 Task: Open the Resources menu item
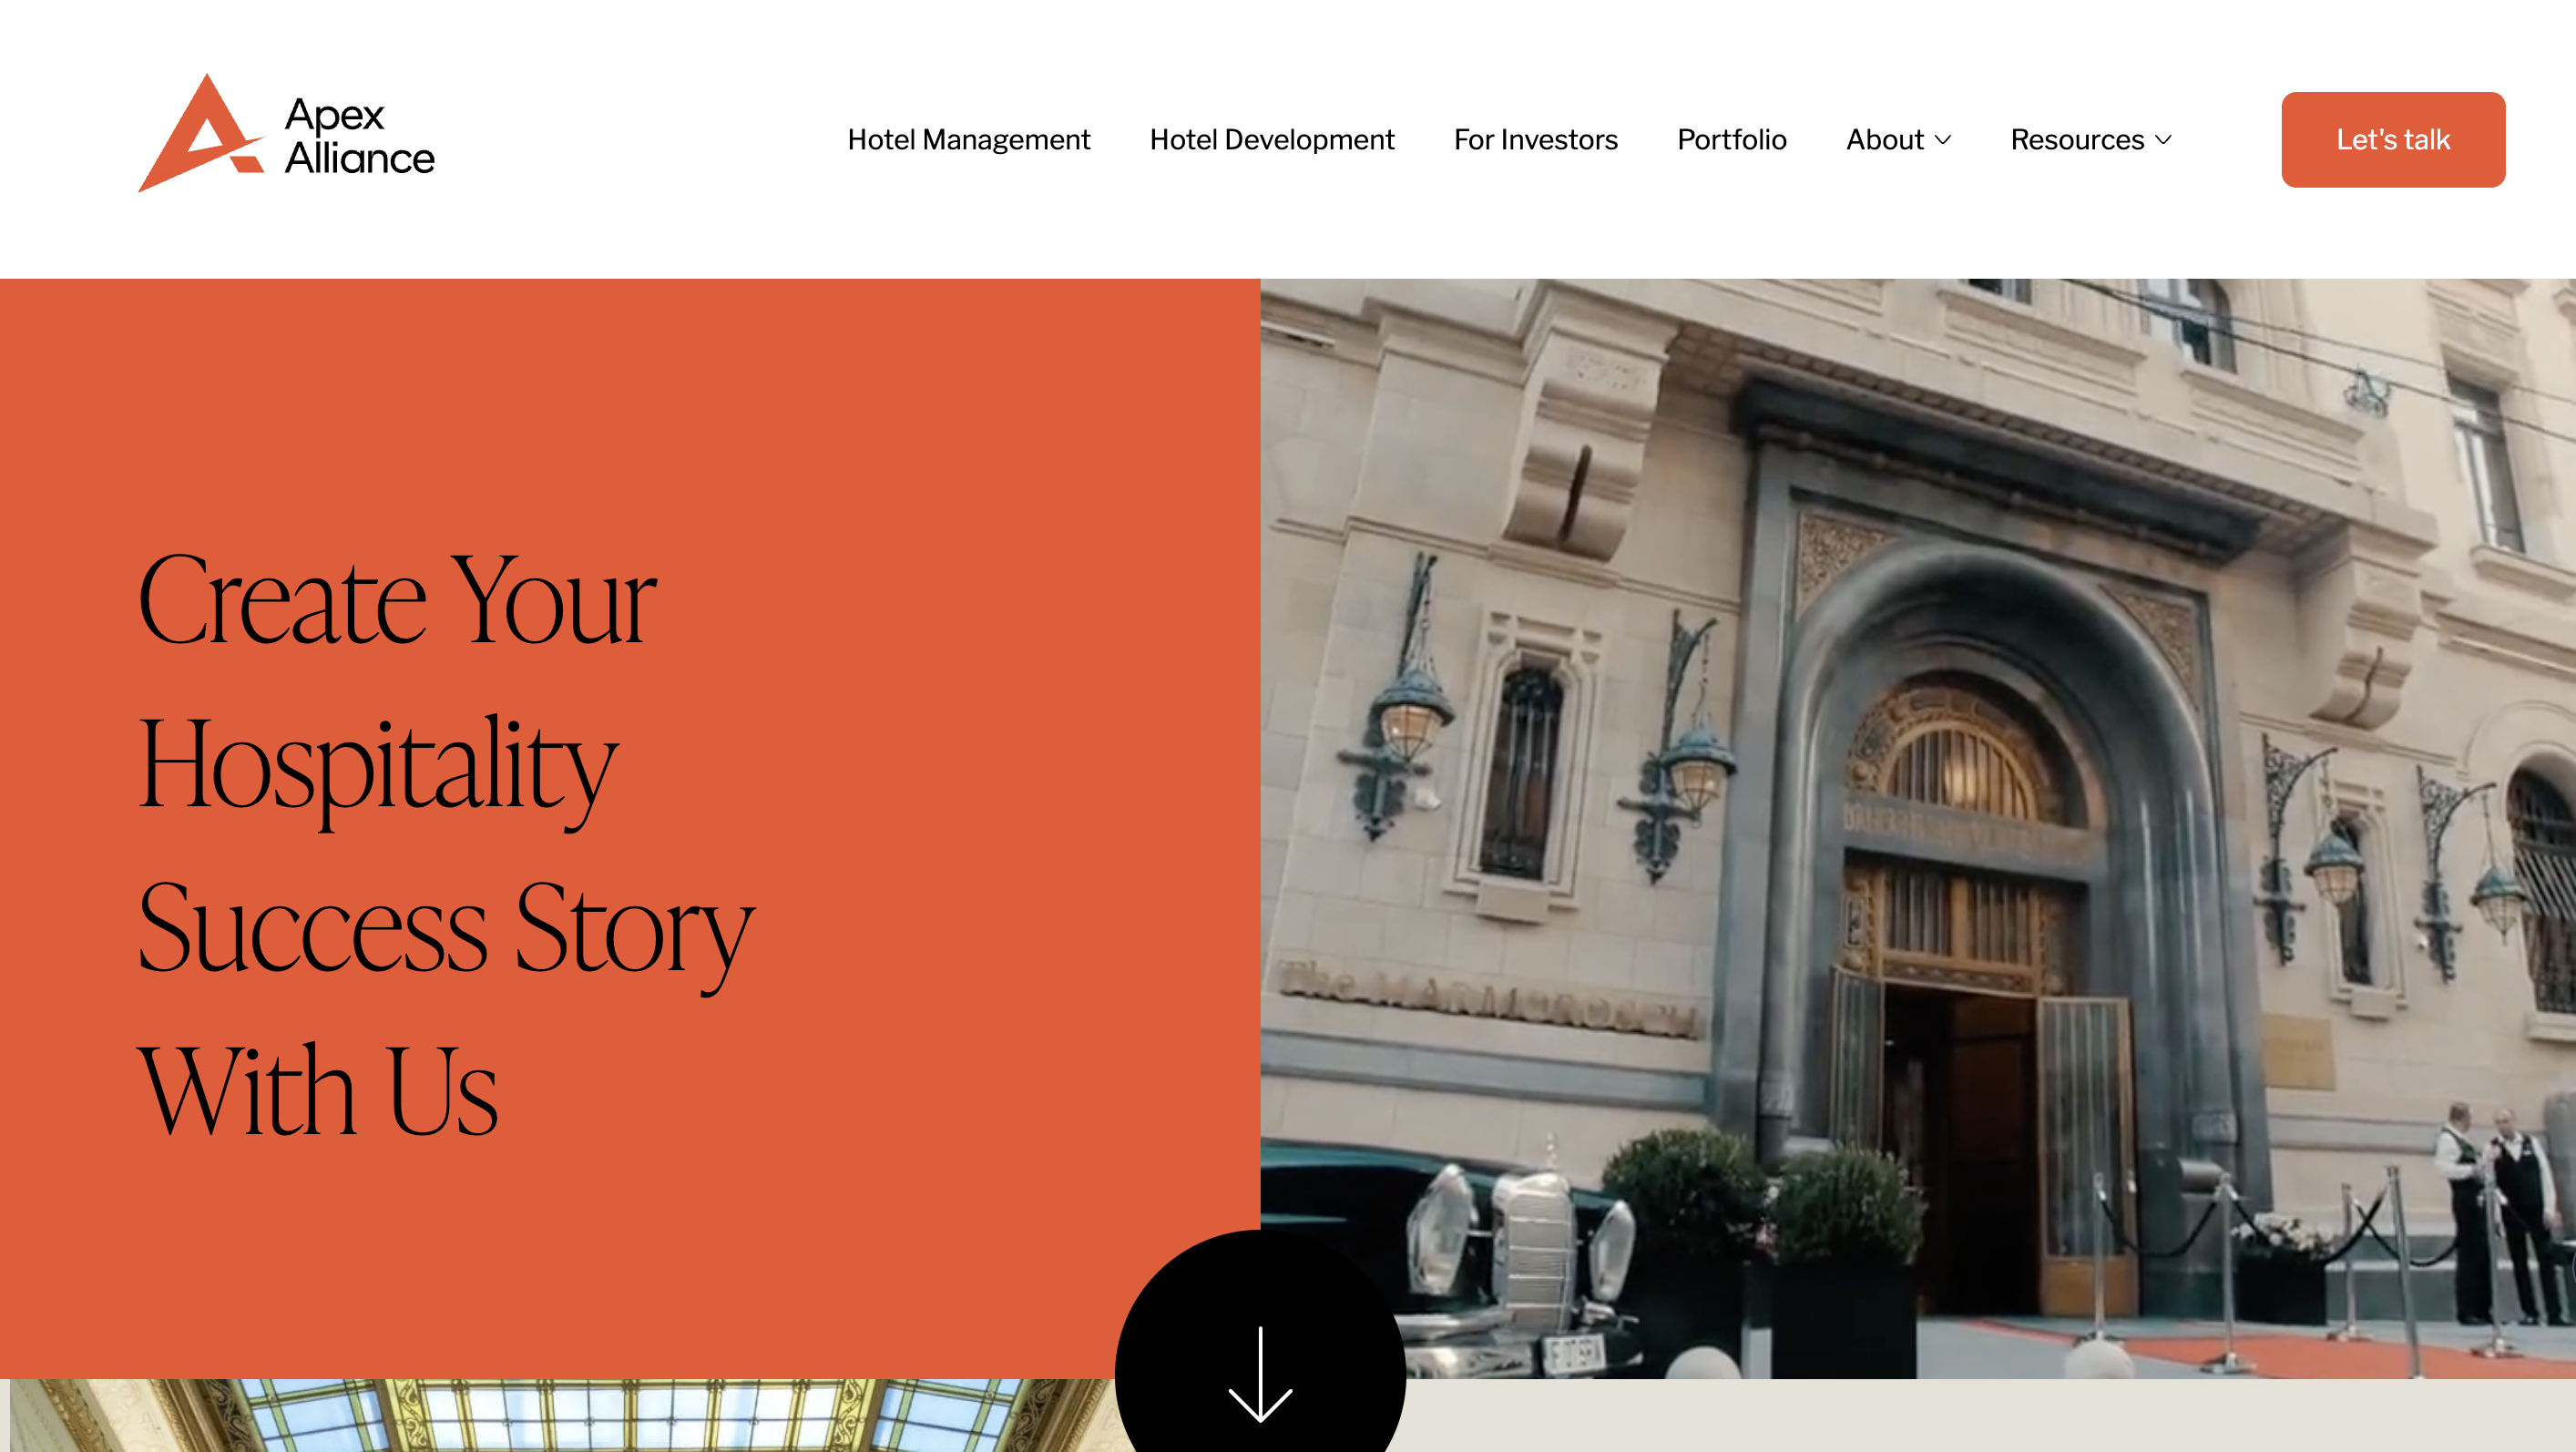point(2091,139)
